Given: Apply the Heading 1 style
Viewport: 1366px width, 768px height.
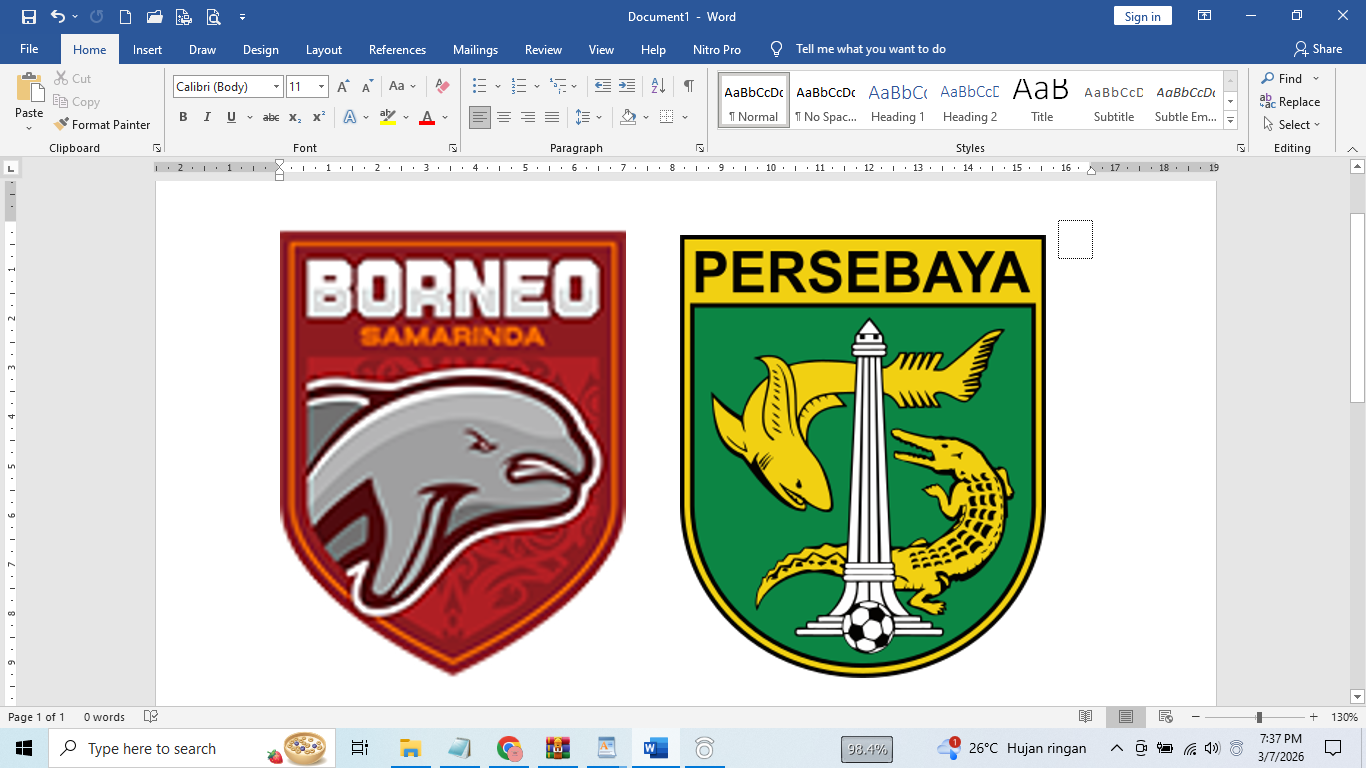Looking at the screenshot, I should (897, 100).
